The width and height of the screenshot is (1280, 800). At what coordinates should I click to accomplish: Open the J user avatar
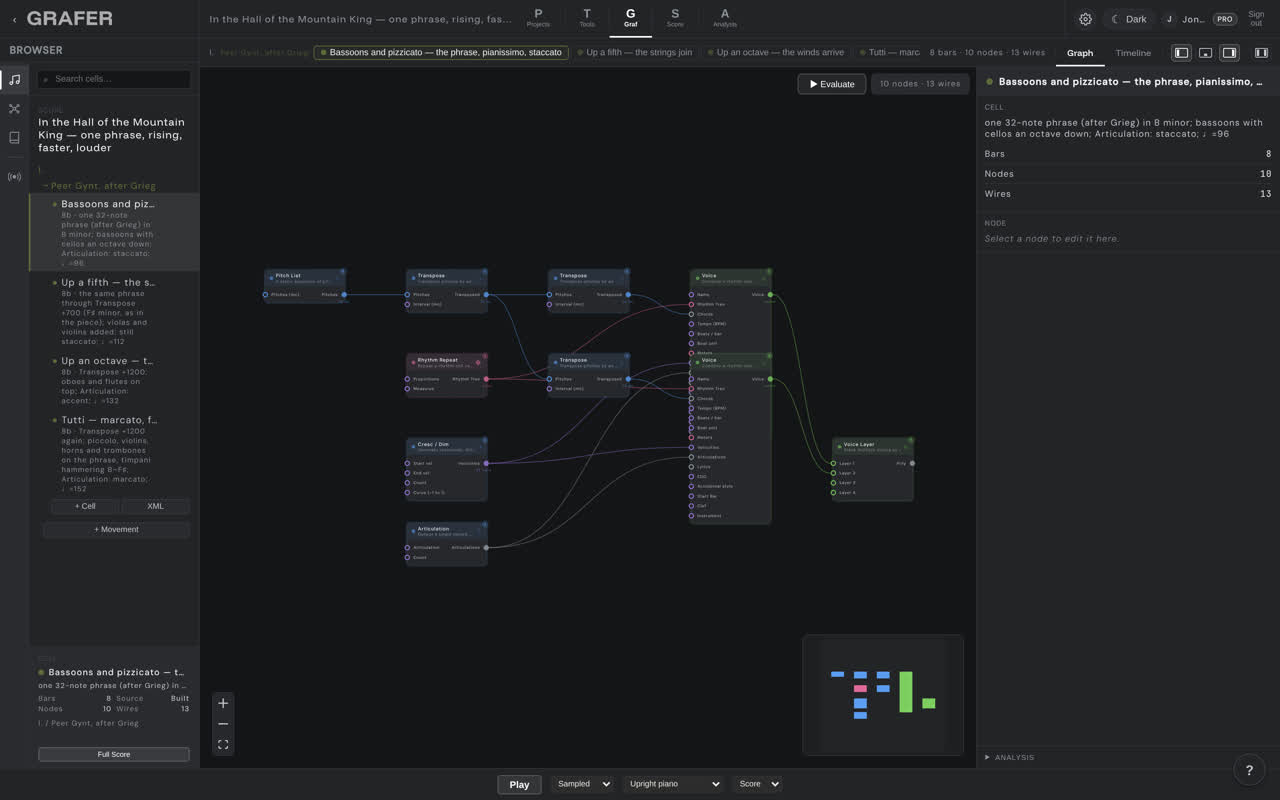click(1169, 19)
